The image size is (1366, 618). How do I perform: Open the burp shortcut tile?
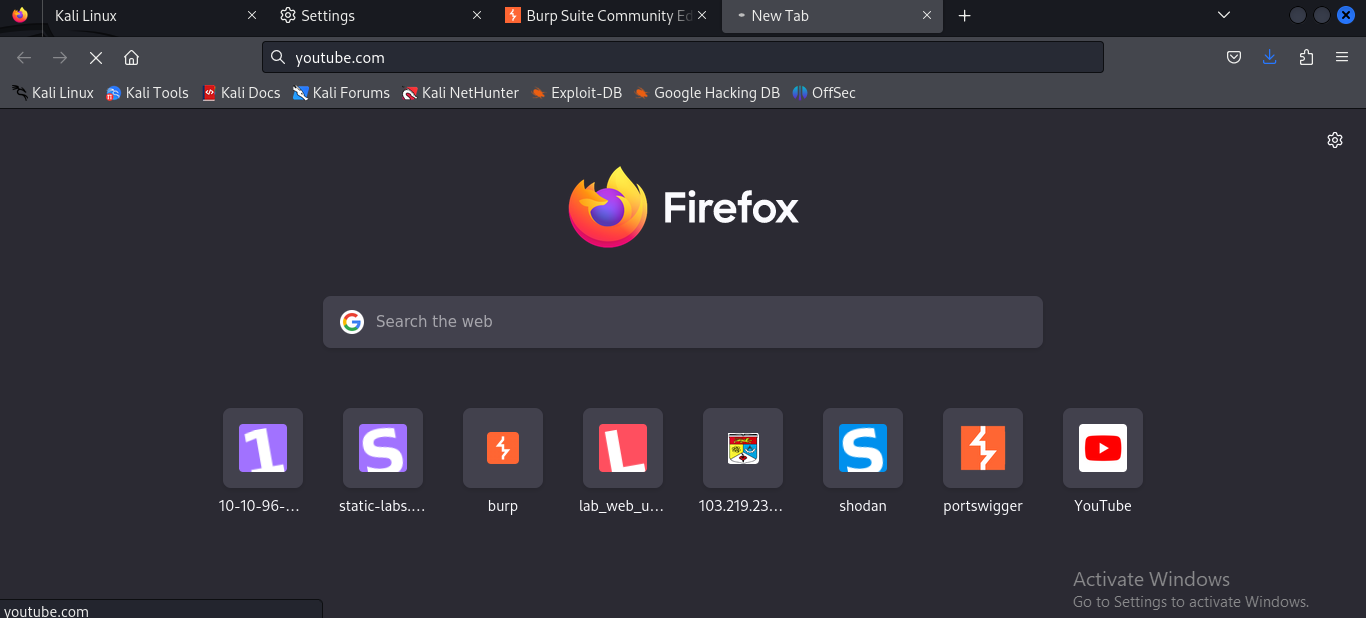coord(503,448)
